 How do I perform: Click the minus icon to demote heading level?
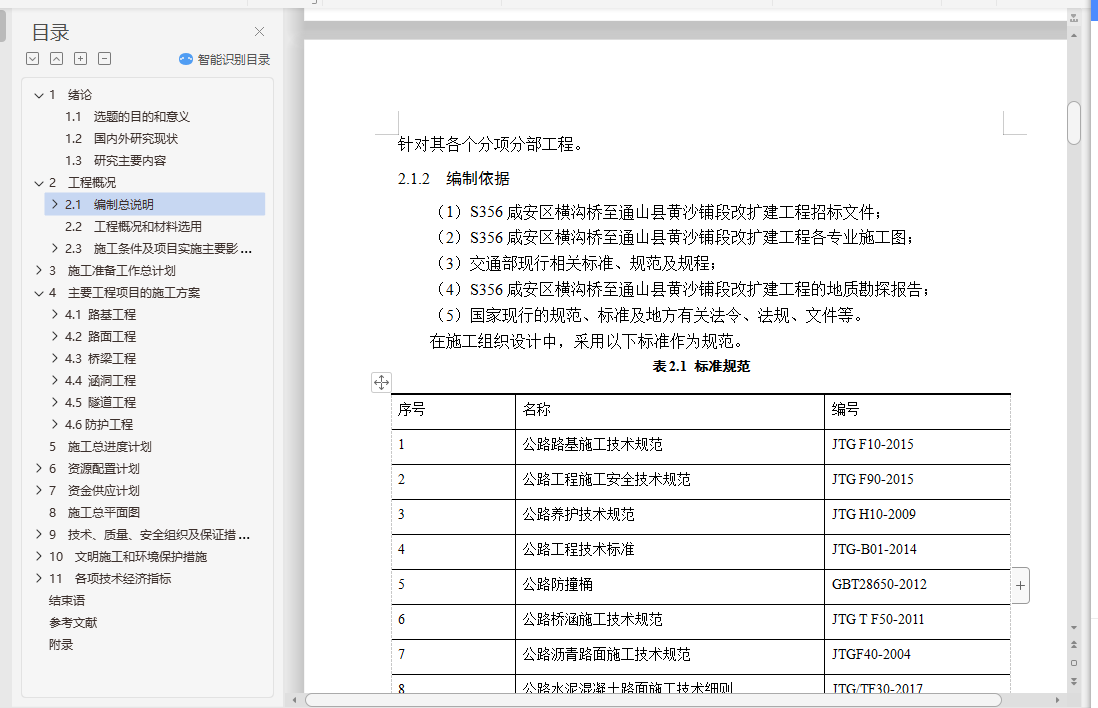(104, 59)
